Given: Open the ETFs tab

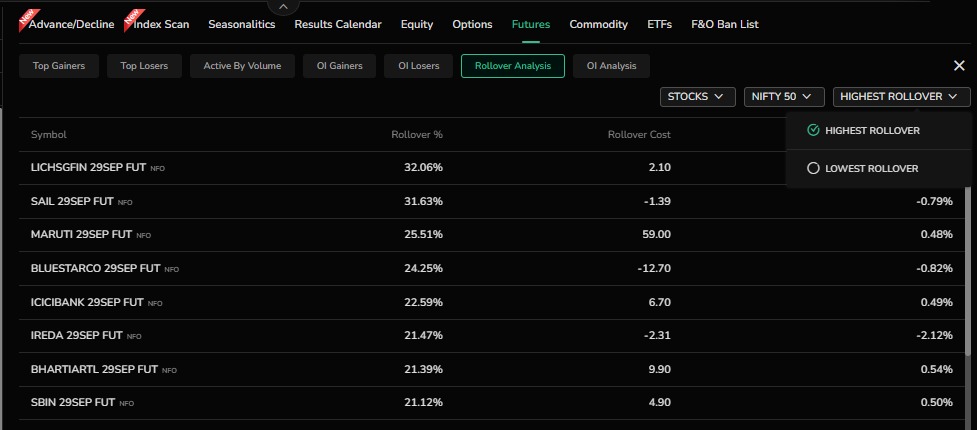Looking at the screenshot, I should click(x=659, y=24).
